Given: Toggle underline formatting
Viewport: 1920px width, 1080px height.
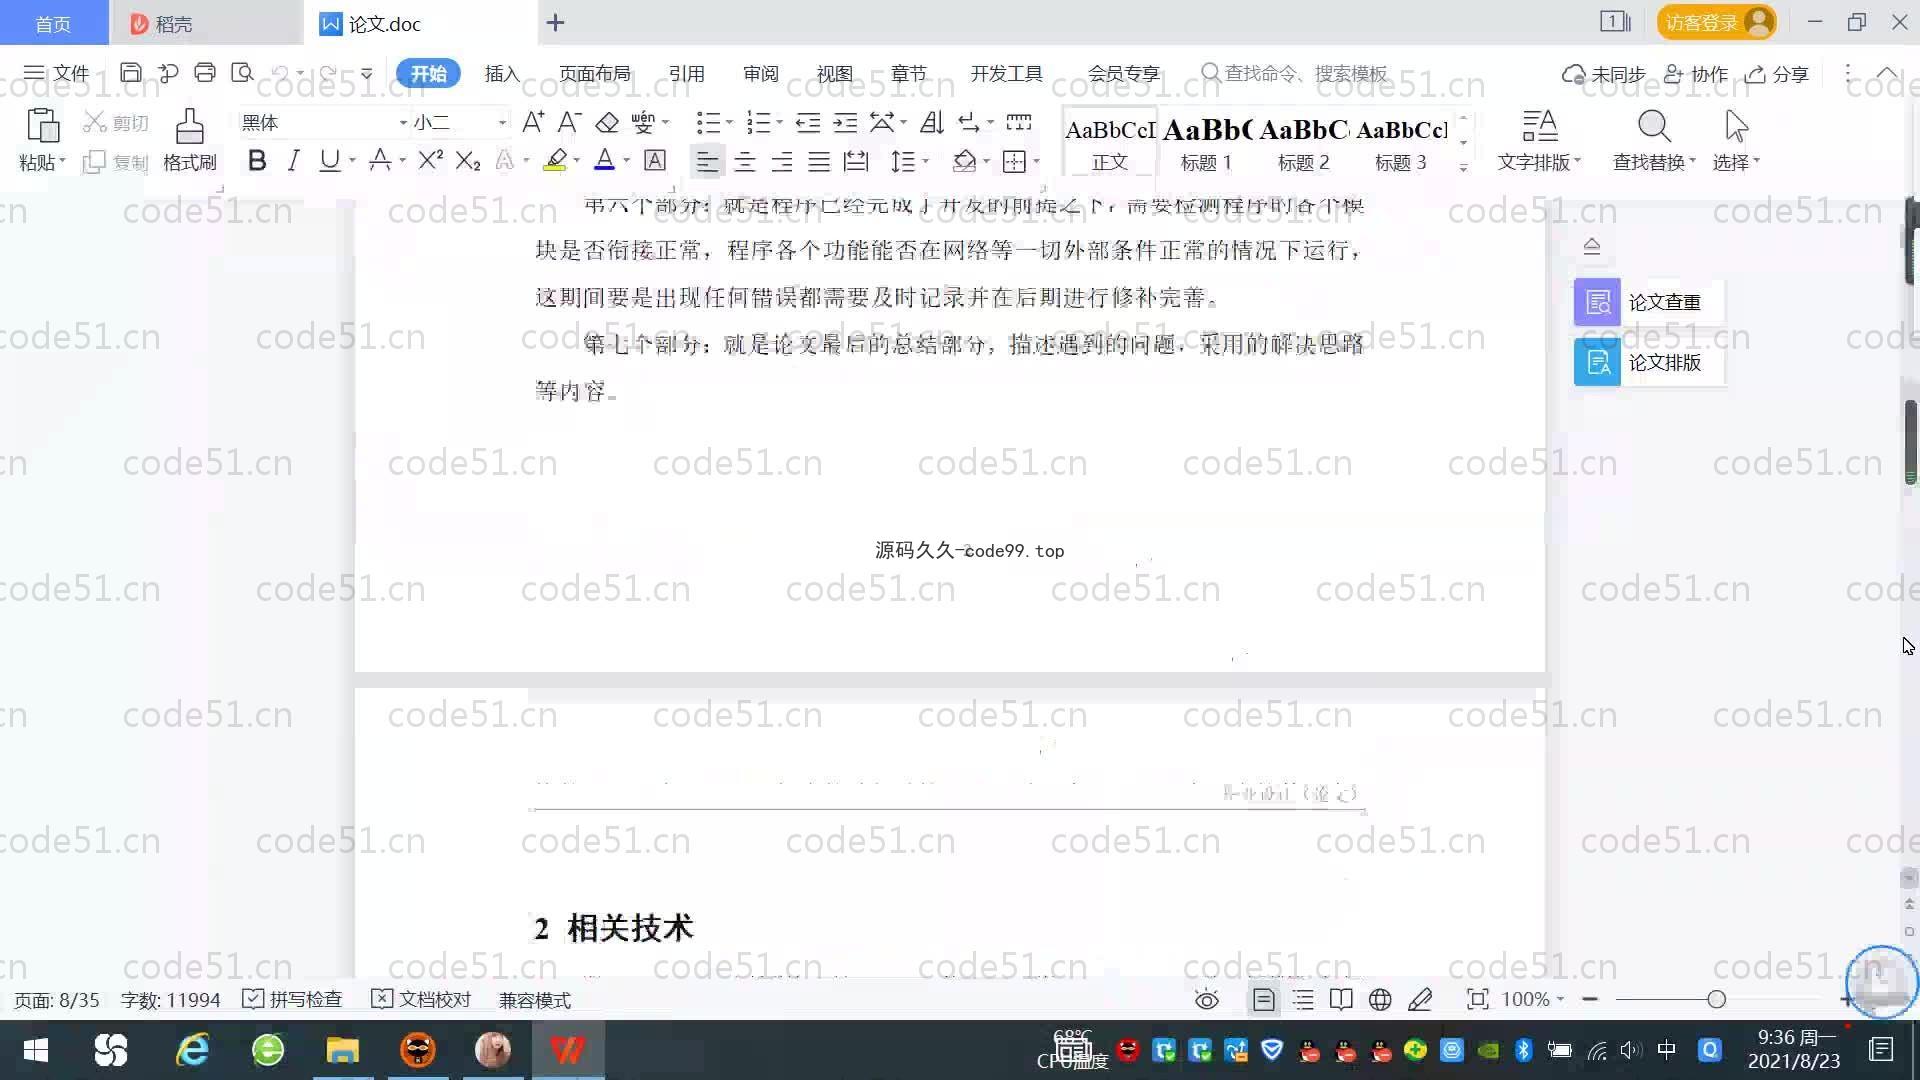Looking at the screenshot, I should 329,160.
